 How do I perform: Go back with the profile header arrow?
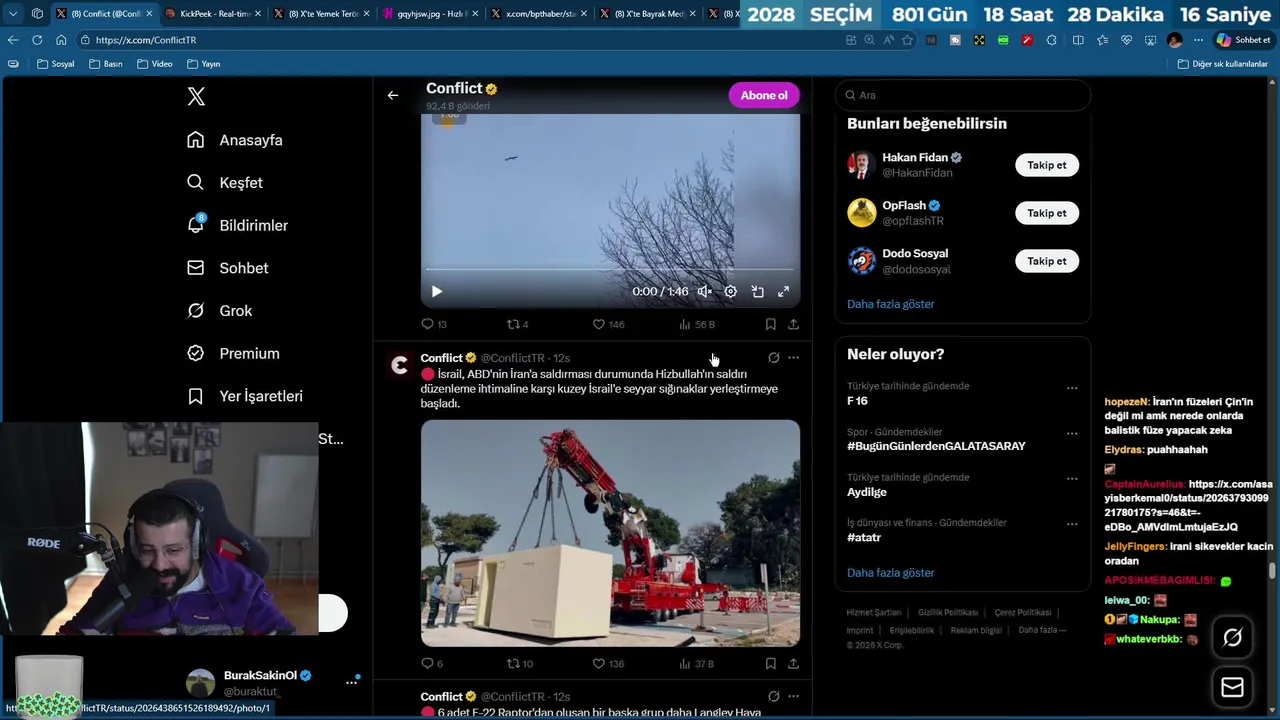(x=393, y=95)
